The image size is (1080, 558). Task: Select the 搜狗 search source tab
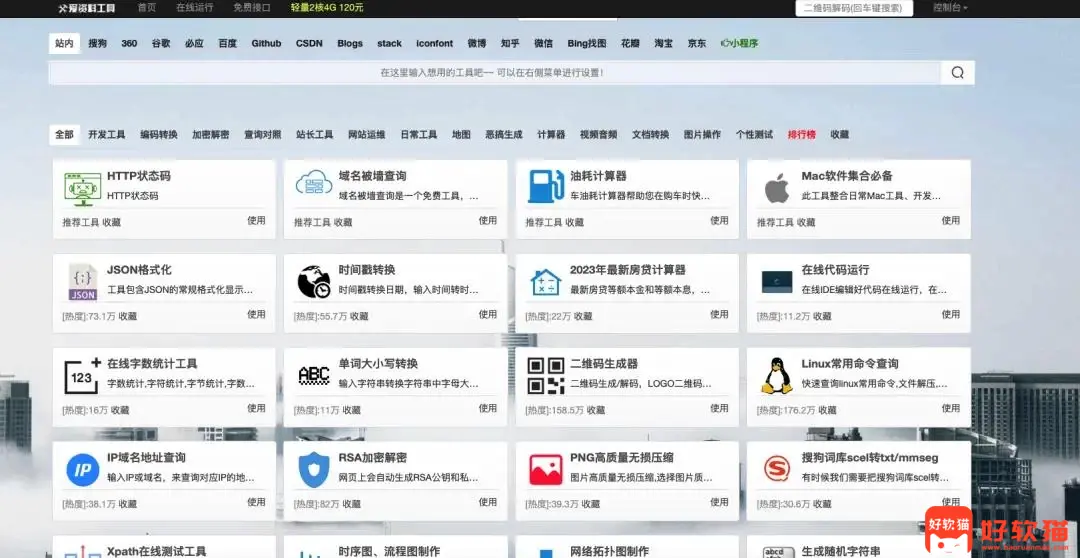[x=98, y=43]
